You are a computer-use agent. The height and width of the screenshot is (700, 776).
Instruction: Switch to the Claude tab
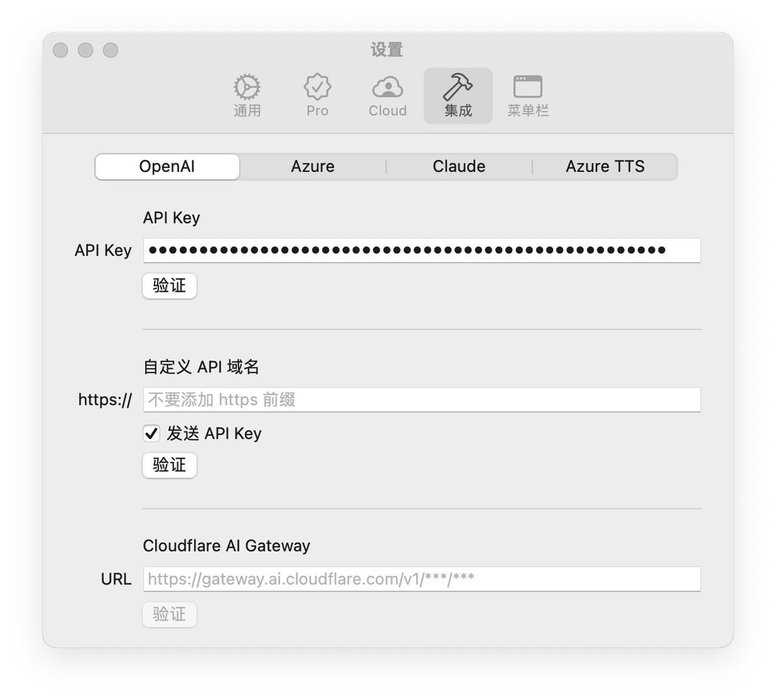click(x=459, y=167)
